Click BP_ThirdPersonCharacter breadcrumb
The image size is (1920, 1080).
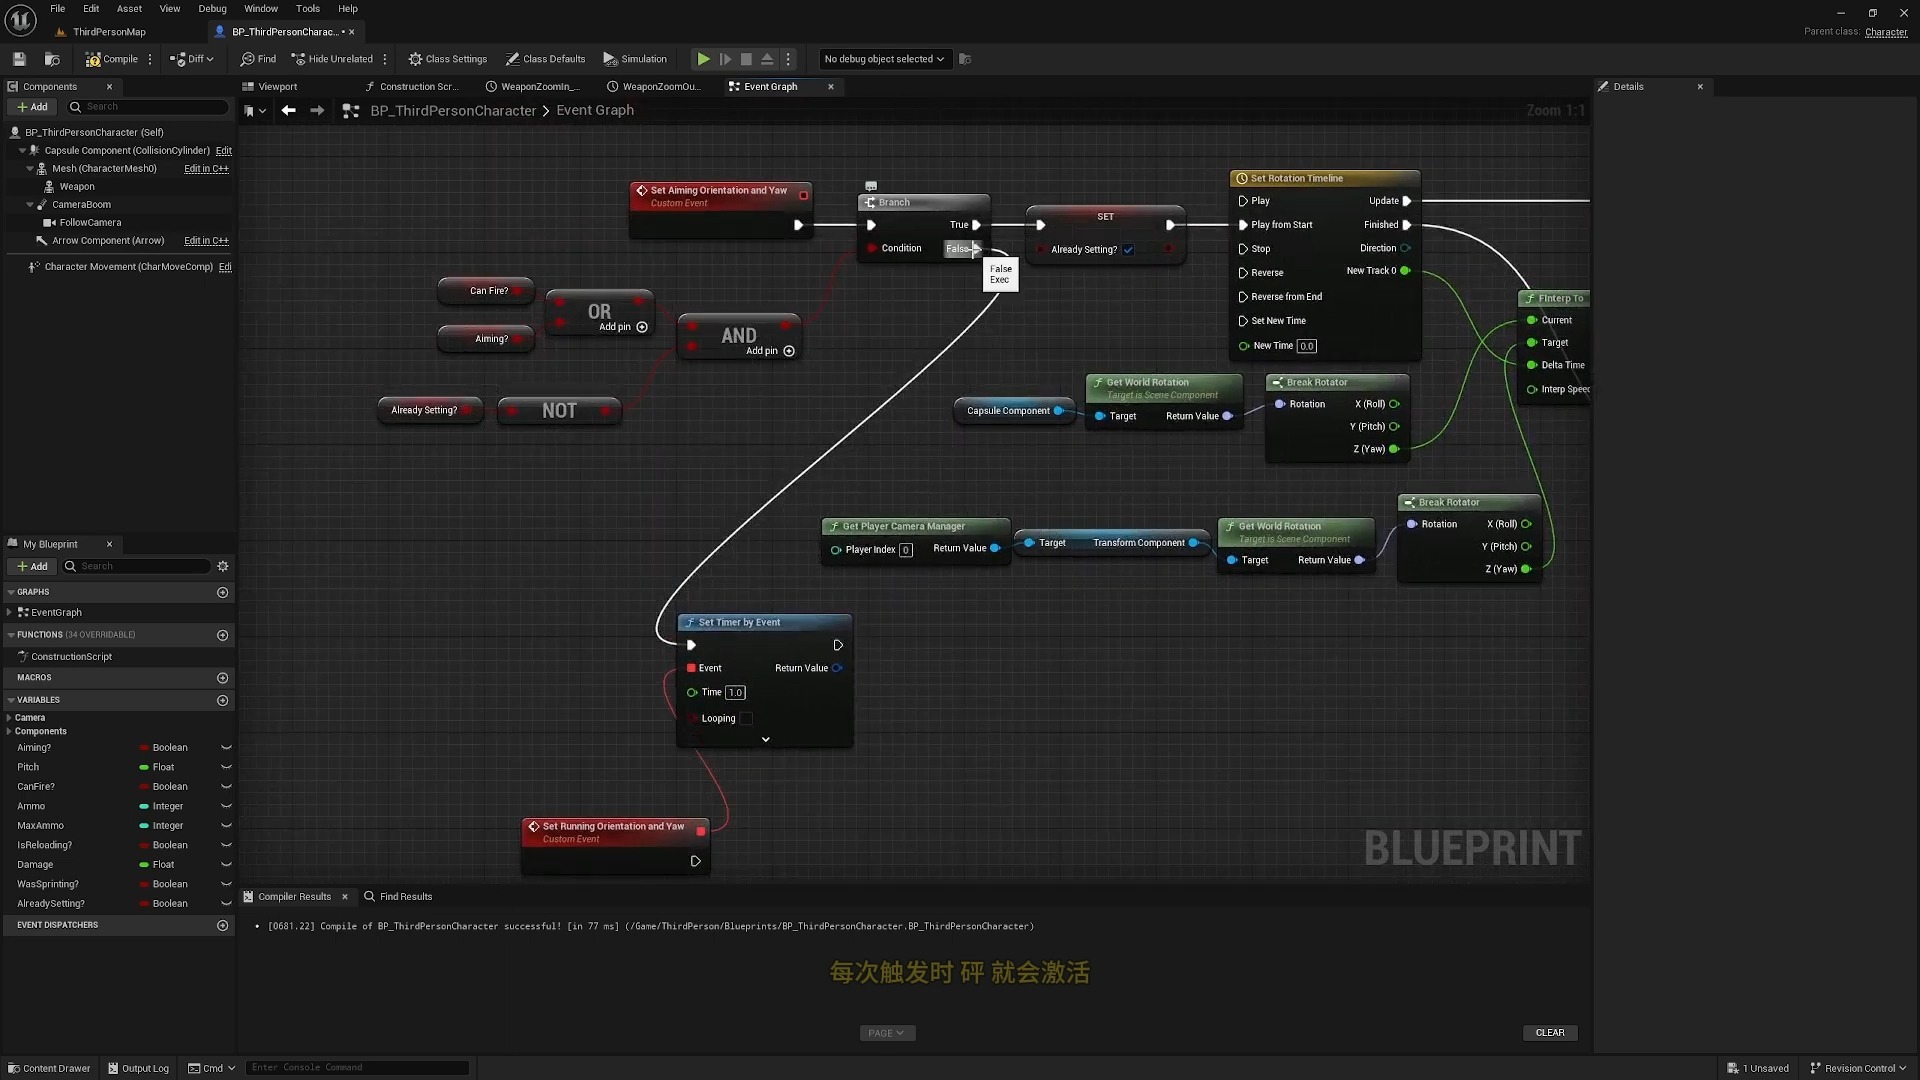[x=453, y=111]
